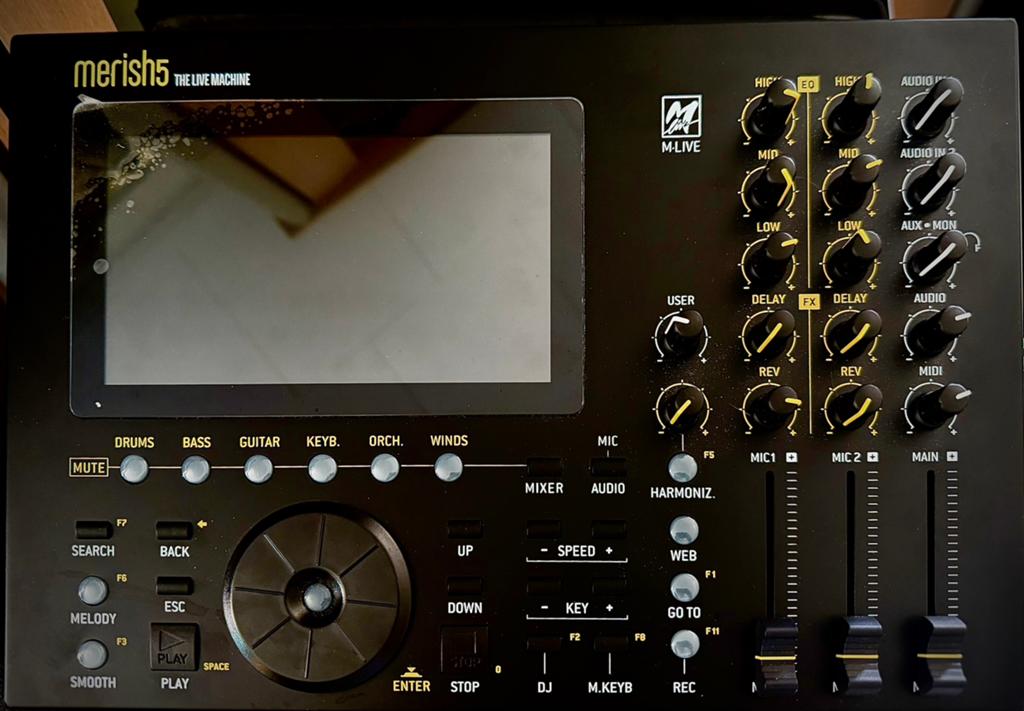Tap the M-LIVE logo badge

[680, 124]
